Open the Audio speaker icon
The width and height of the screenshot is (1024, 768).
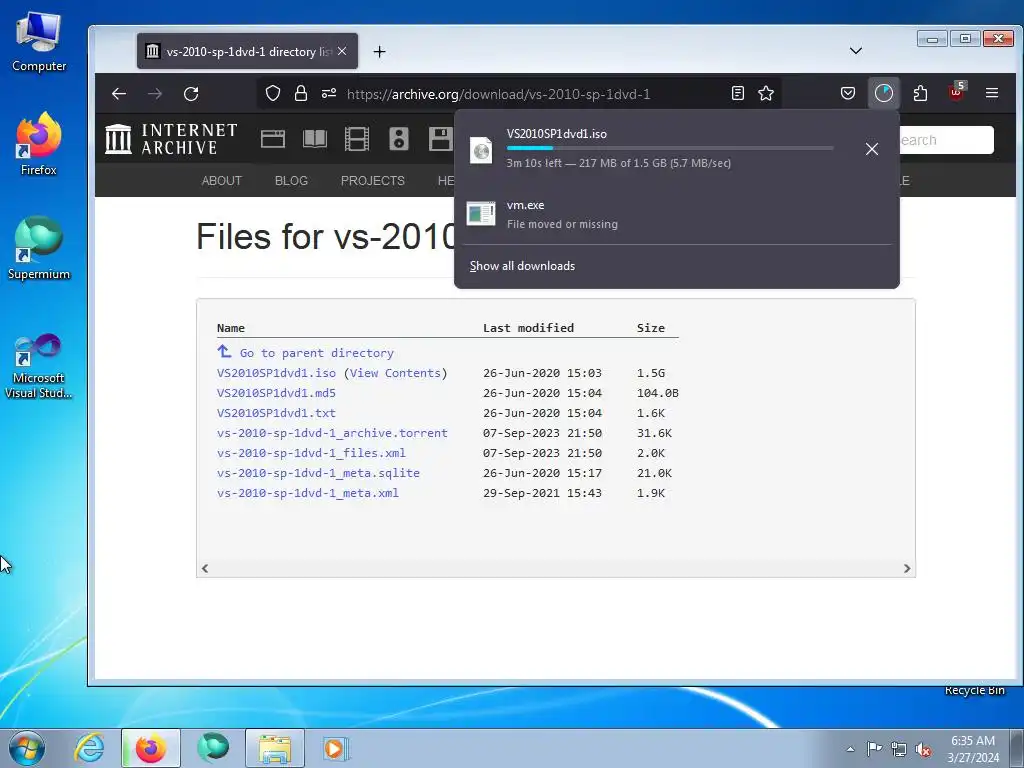(x=398, y=139)
